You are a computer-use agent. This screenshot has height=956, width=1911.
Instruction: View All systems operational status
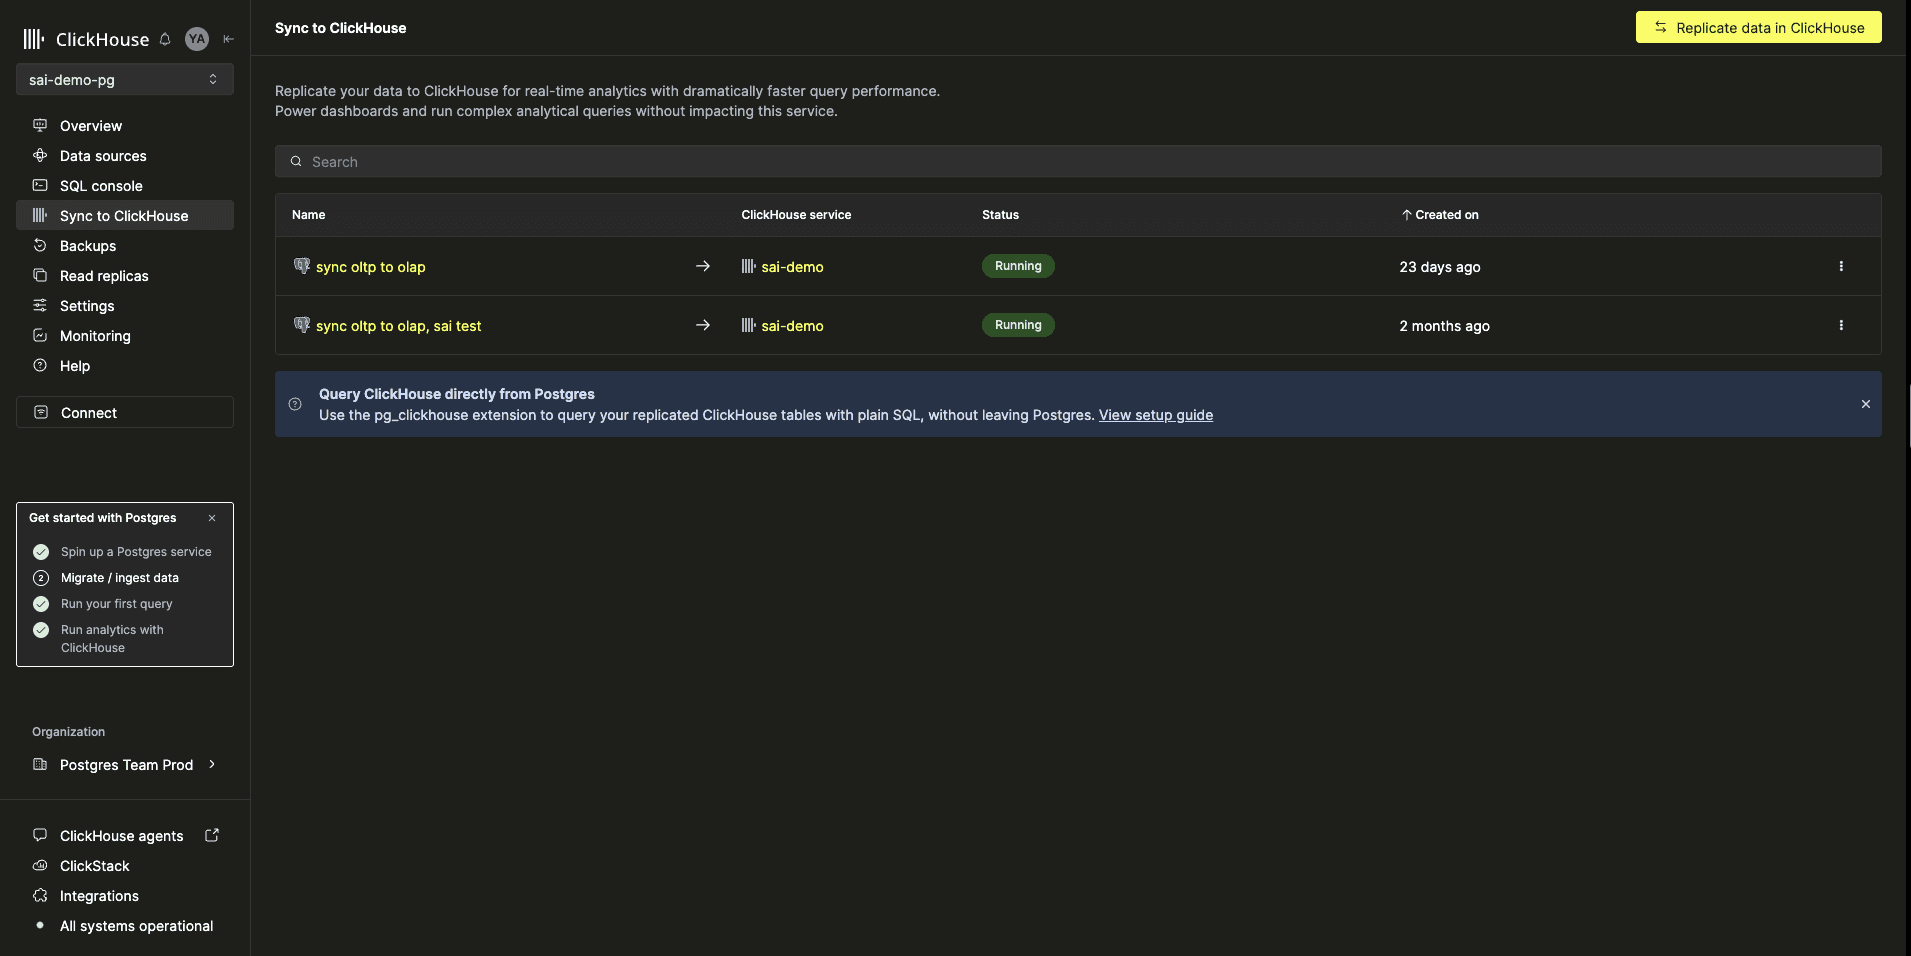136,926
